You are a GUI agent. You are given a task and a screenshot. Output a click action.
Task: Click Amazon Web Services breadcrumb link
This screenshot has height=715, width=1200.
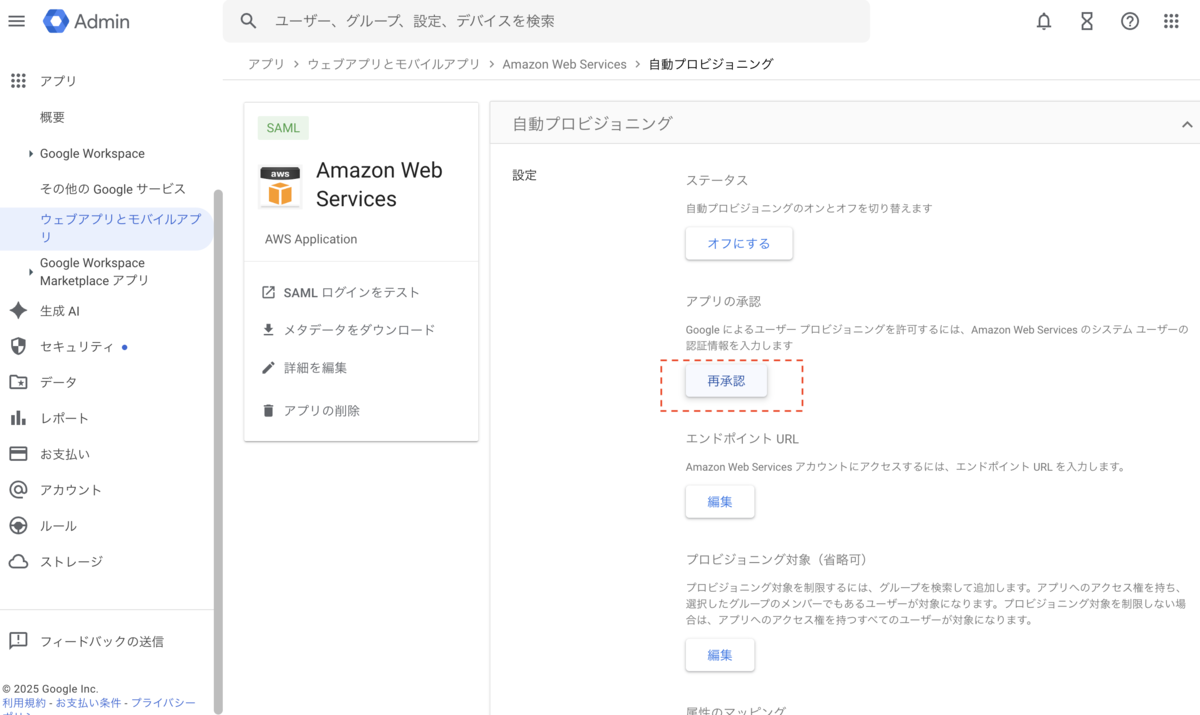pos(564,64)
